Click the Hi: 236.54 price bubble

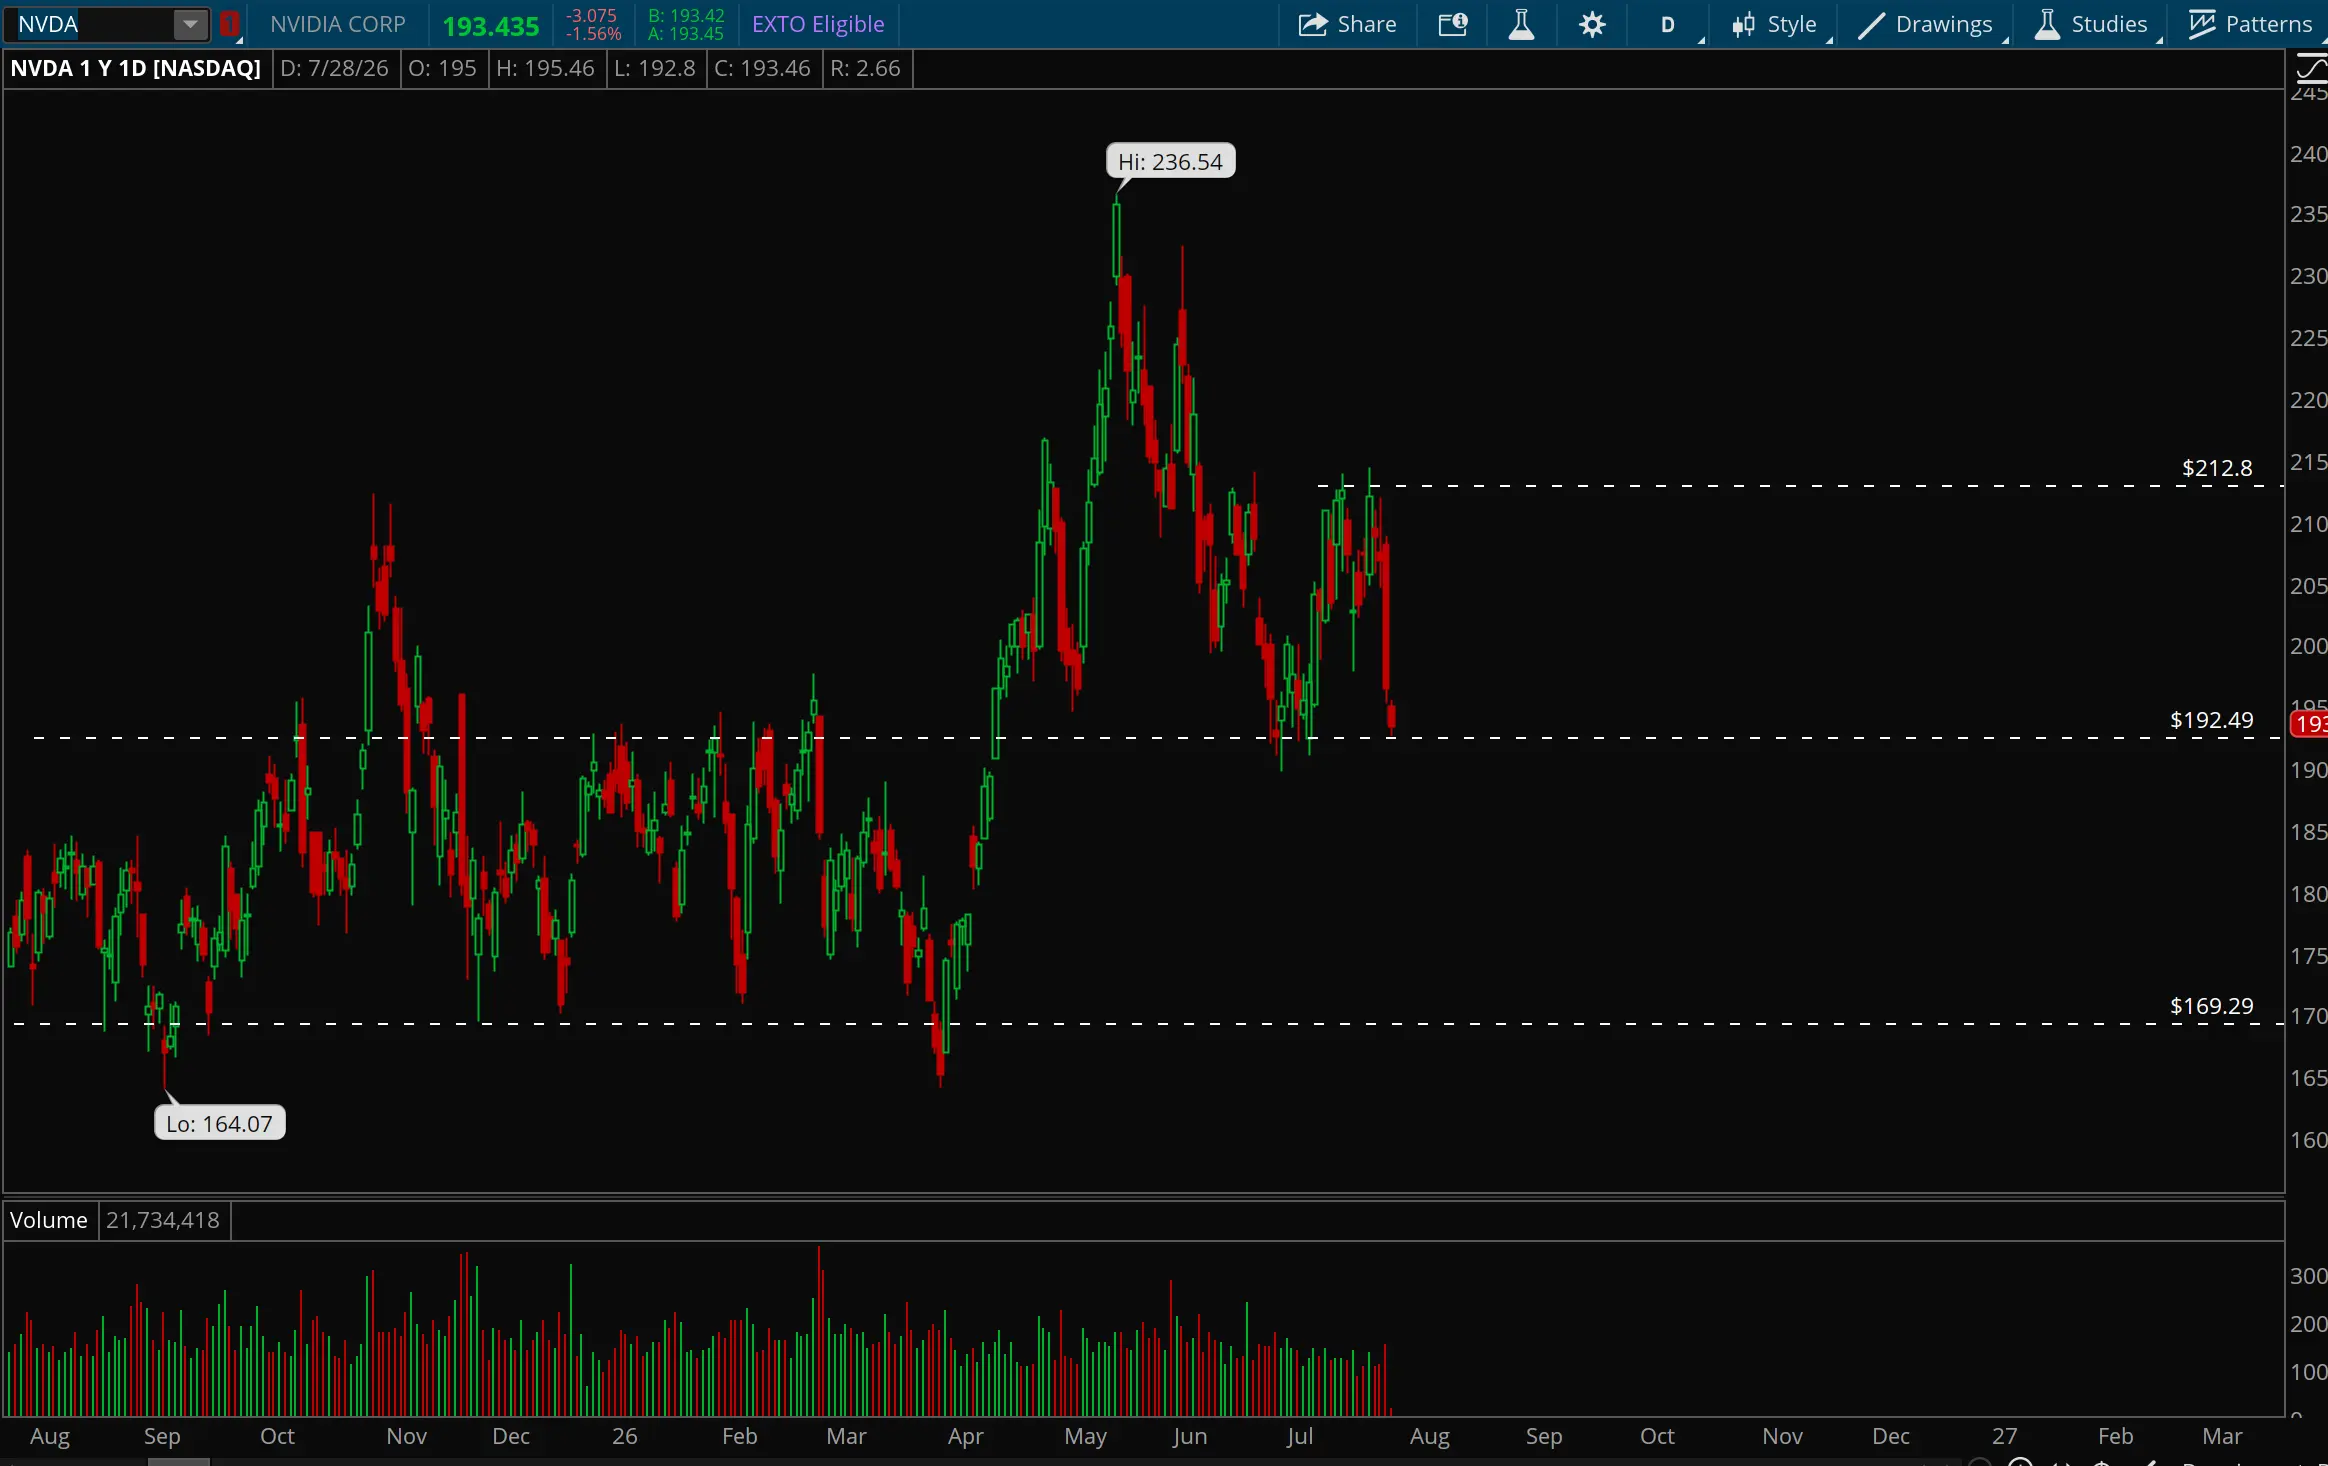(x=1171, y=161)
